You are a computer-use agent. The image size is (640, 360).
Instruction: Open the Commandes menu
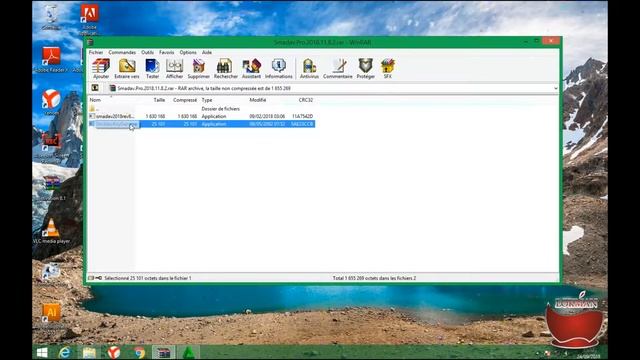pos(122,52)
